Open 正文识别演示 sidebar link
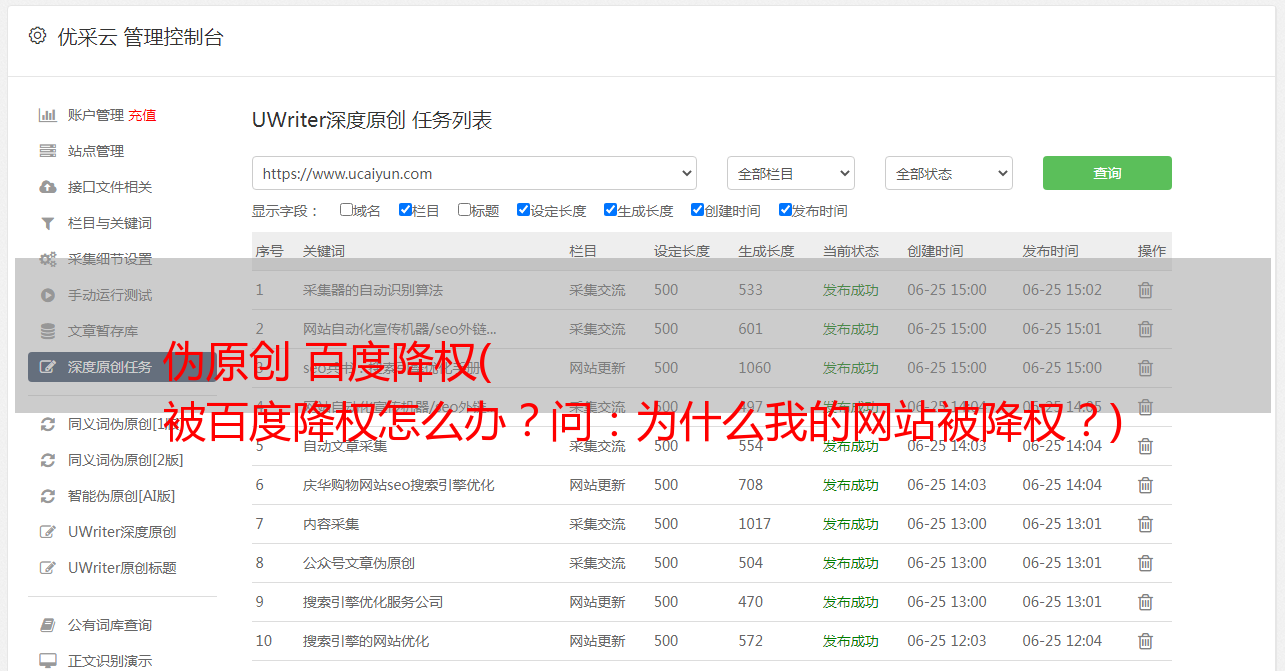The height and width of the screenshot is (671, 1285). pyautogui.click(x=110, y=661)
